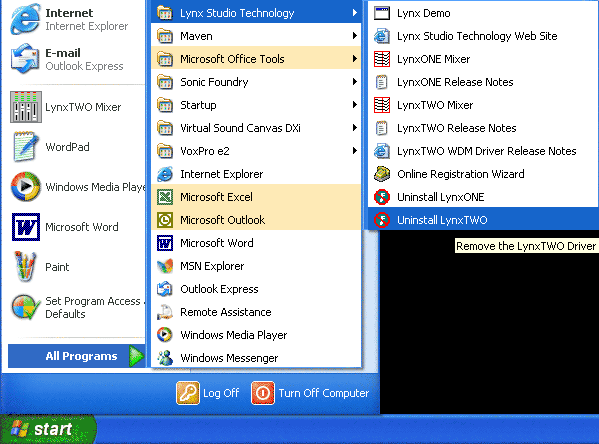The height and width of the screenshot is (444, 599).
Task: Open LynxTWO Mixer icon in pinned list
Action: [26, 107]
